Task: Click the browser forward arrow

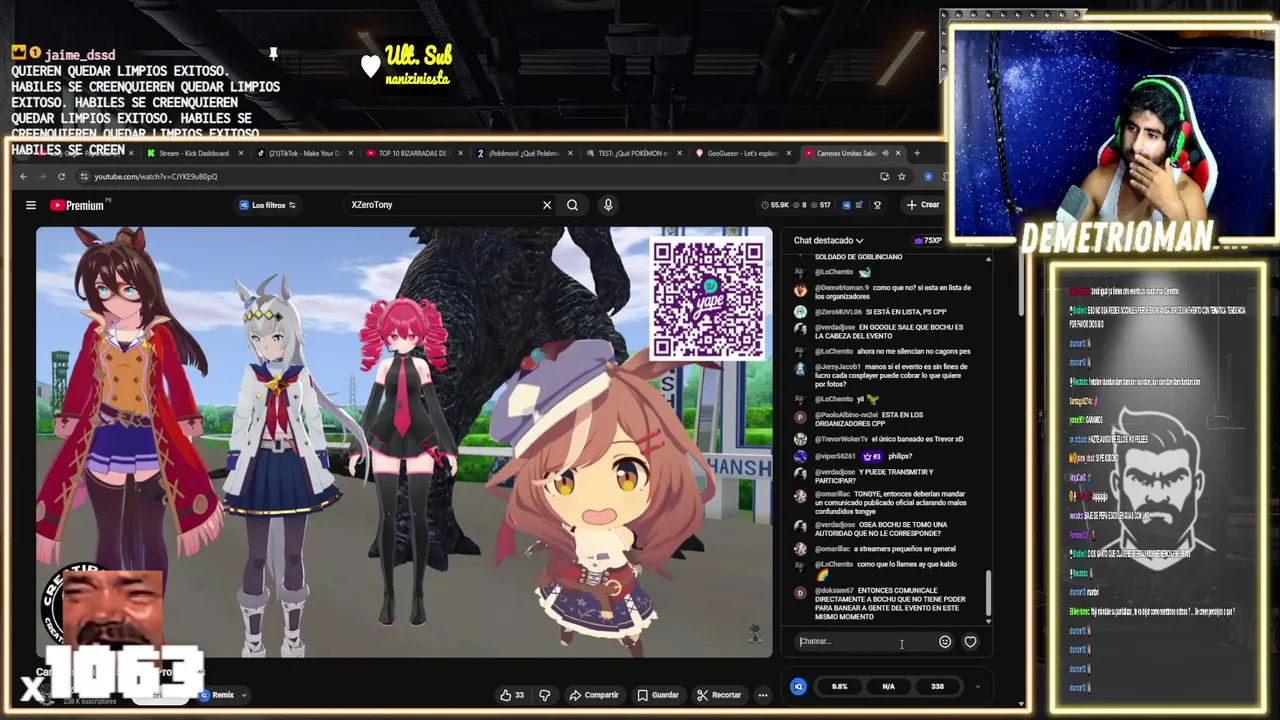Action: tap(42, 176)
